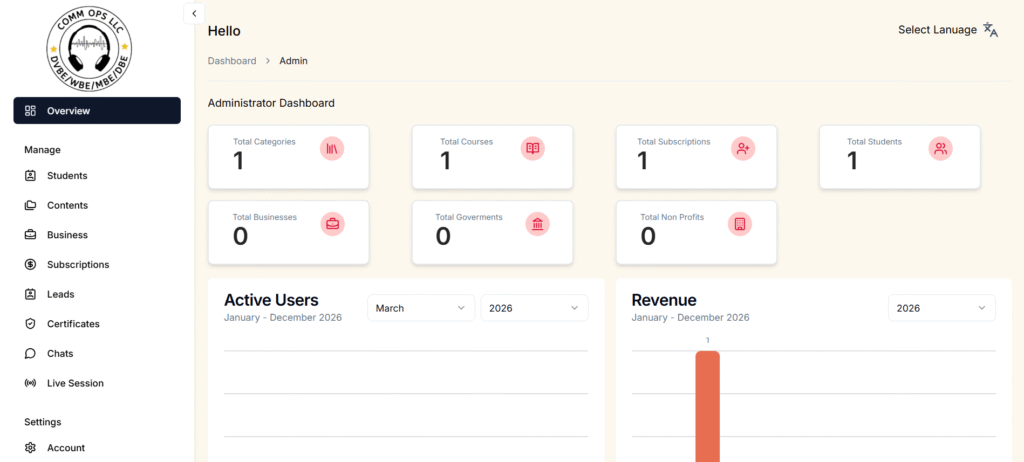Open the Live Session menu item
Image resolution: width=1024 pixels, height=462 pixels.
(74, 383)
